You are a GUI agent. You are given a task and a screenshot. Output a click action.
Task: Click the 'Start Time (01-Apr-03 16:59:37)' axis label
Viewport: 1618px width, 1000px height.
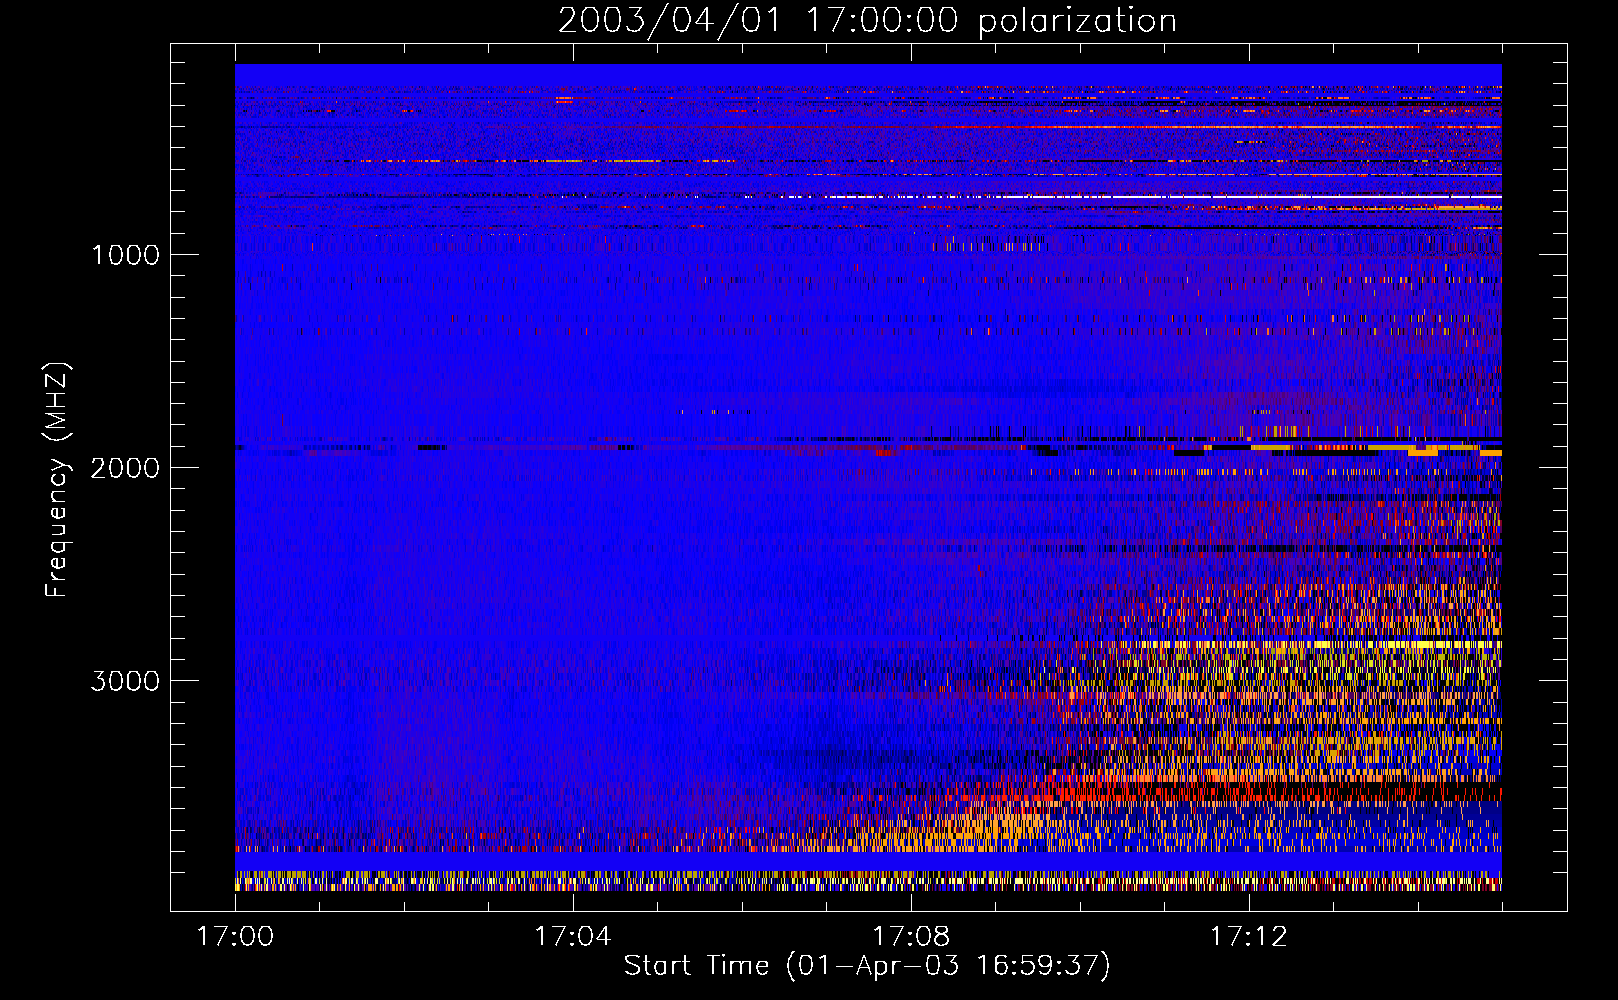(x=867, y=966)
